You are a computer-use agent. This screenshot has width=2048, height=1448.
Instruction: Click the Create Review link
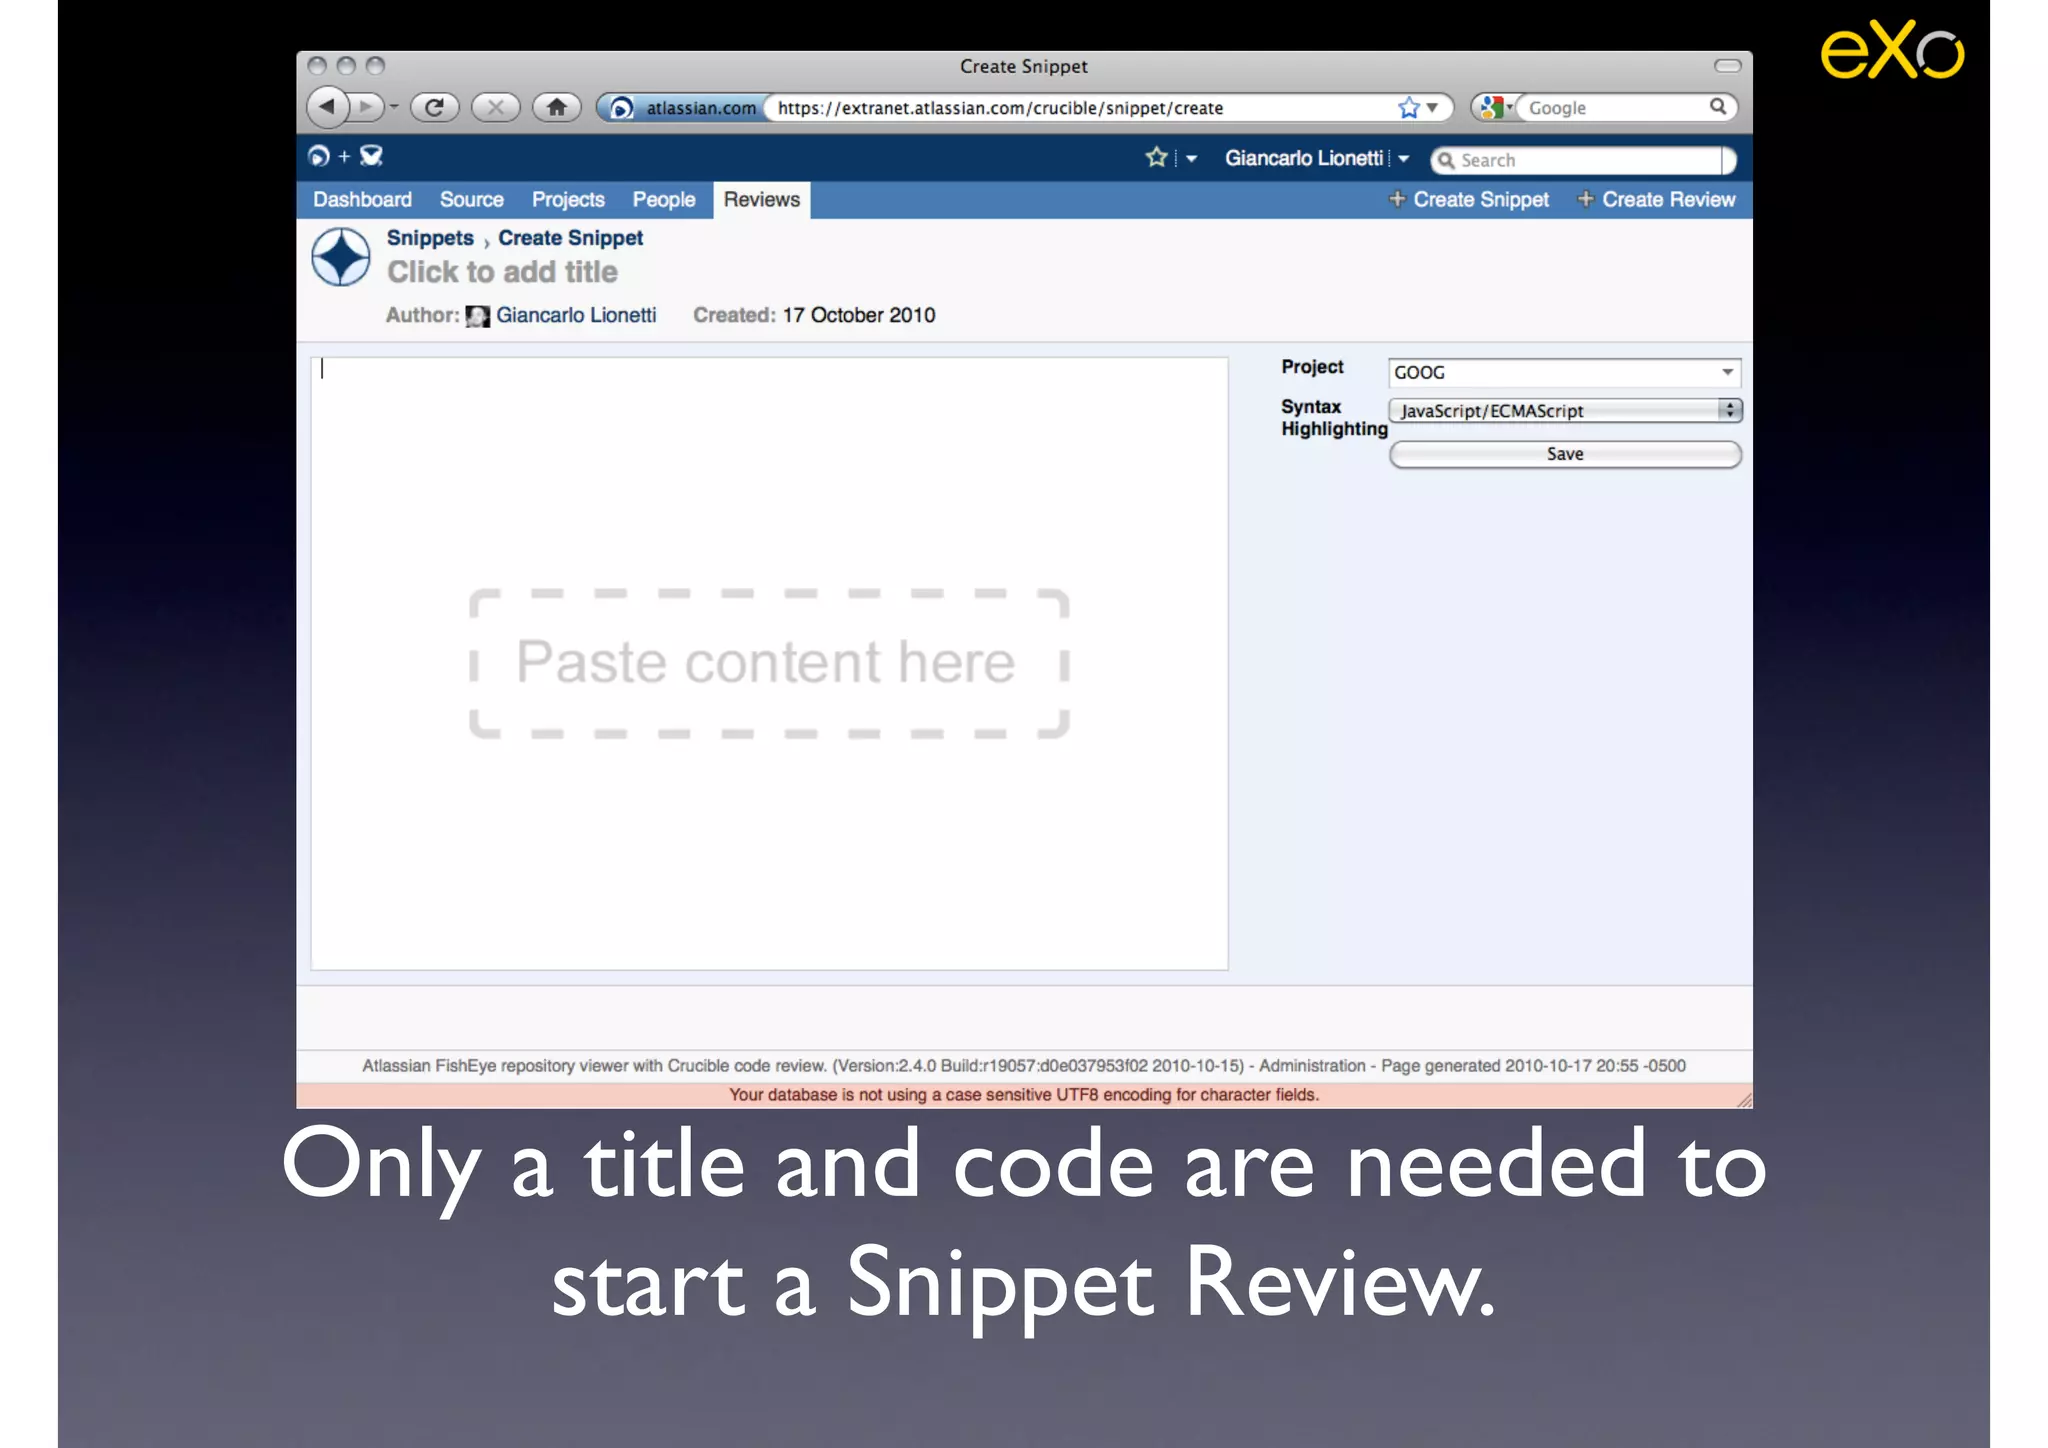[1656, 199]
